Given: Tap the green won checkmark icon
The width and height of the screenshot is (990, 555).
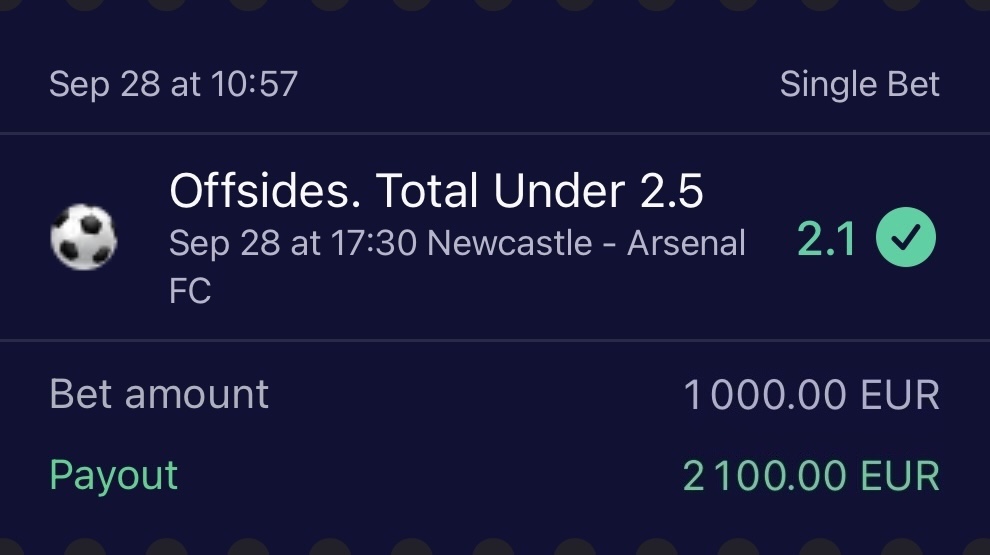Looking at the screenshot, I should pos(906,239).
